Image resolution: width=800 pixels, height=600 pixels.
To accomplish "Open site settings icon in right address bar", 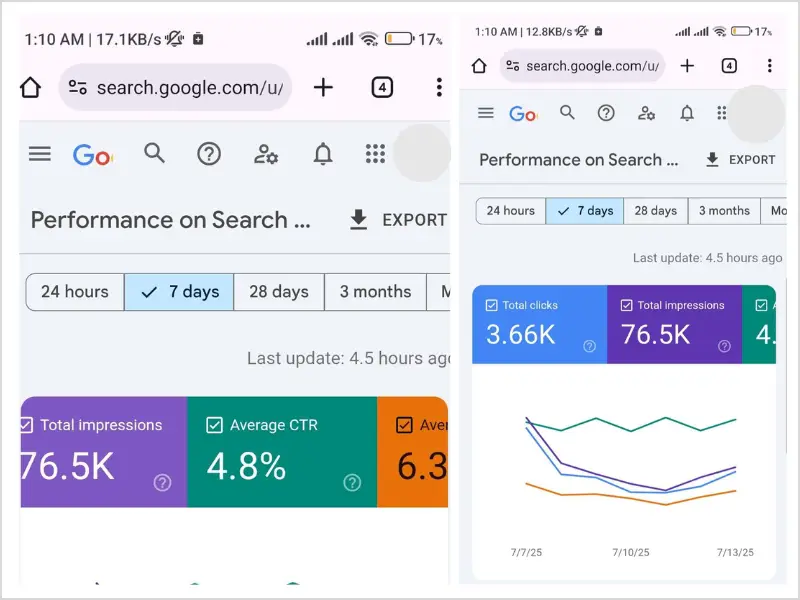I will point(512,65).
